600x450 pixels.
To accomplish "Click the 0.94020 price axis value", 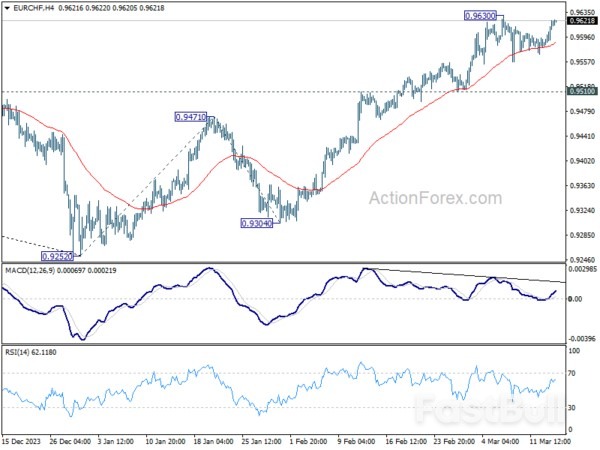I will coord(582,161).
